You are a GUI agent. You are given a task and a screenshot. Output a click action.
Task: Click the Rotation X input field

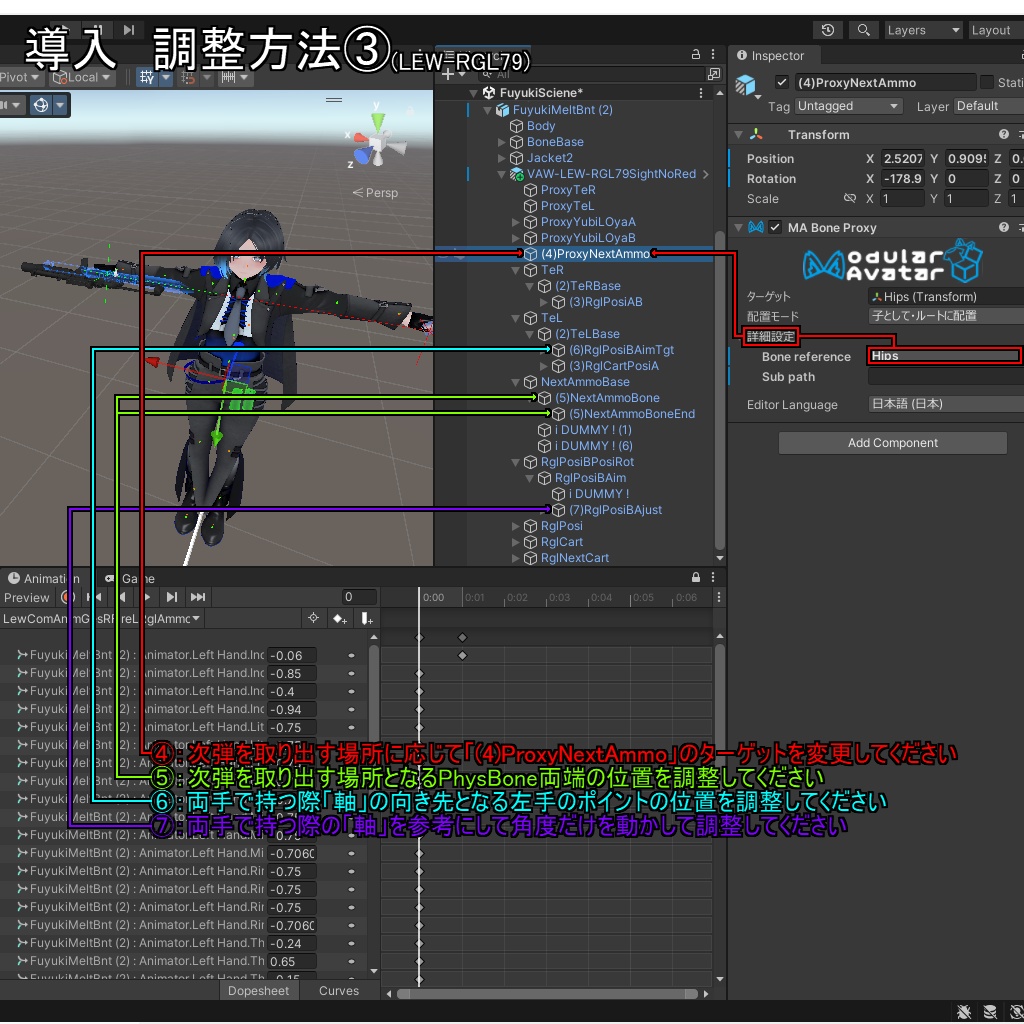coord(902,178)
